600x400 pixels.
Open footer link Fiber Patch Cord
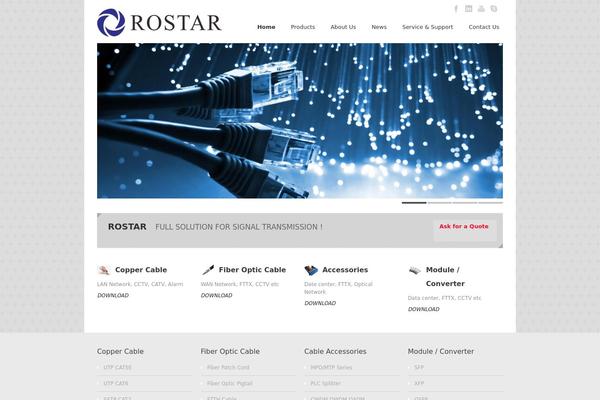pos(228,367)
